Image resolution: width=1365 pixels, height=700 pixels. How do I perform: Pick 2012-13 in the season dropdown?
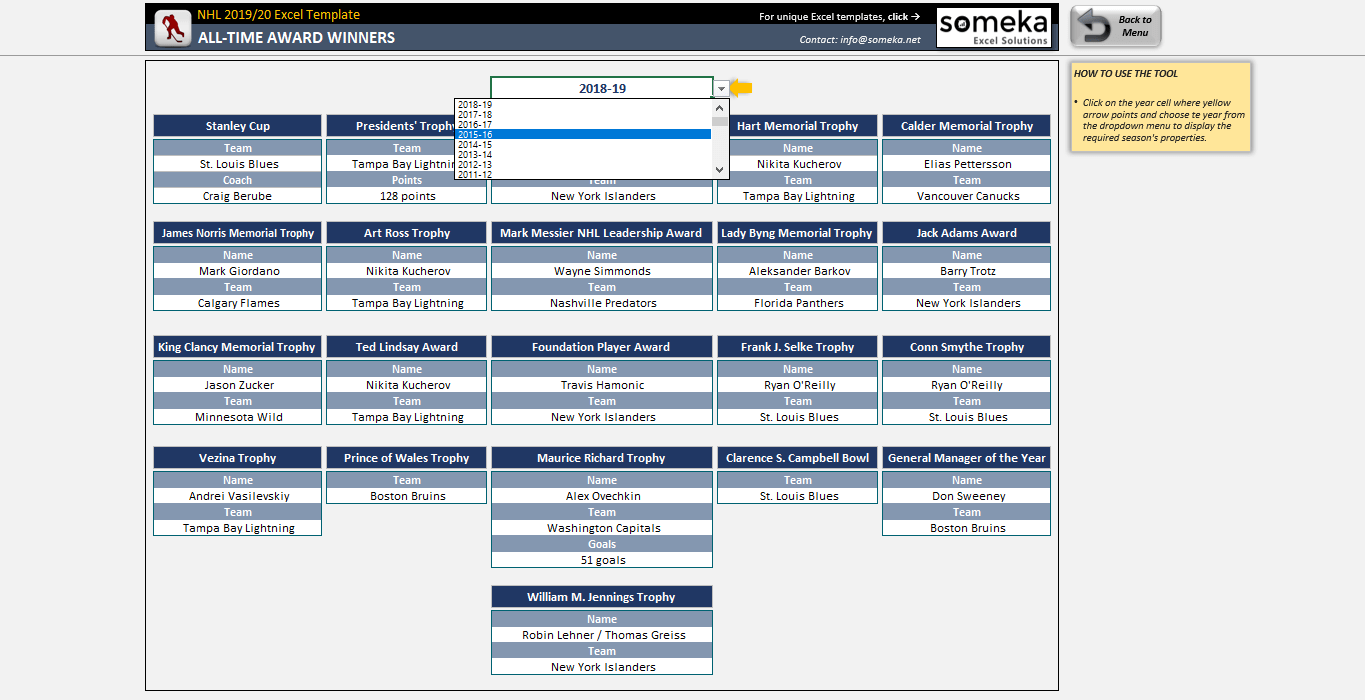tap(583, 164)
